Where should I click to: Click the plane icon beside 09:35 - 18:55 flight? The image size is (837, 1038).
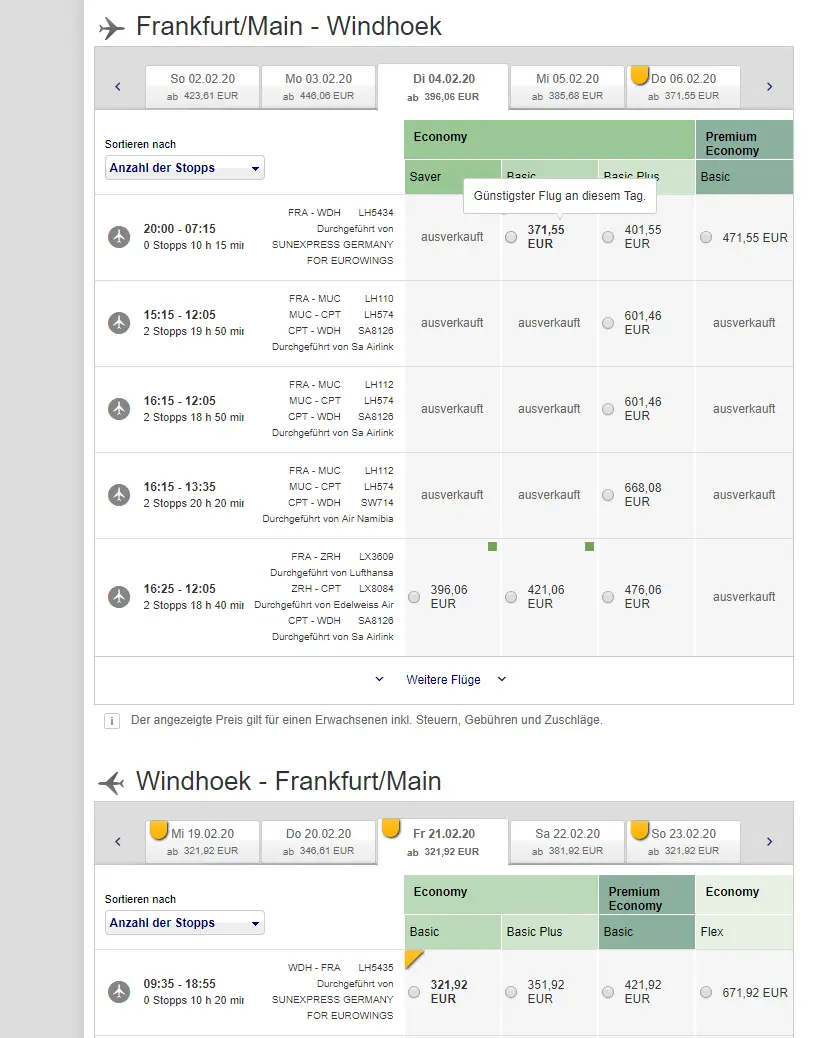pos(119,992)
